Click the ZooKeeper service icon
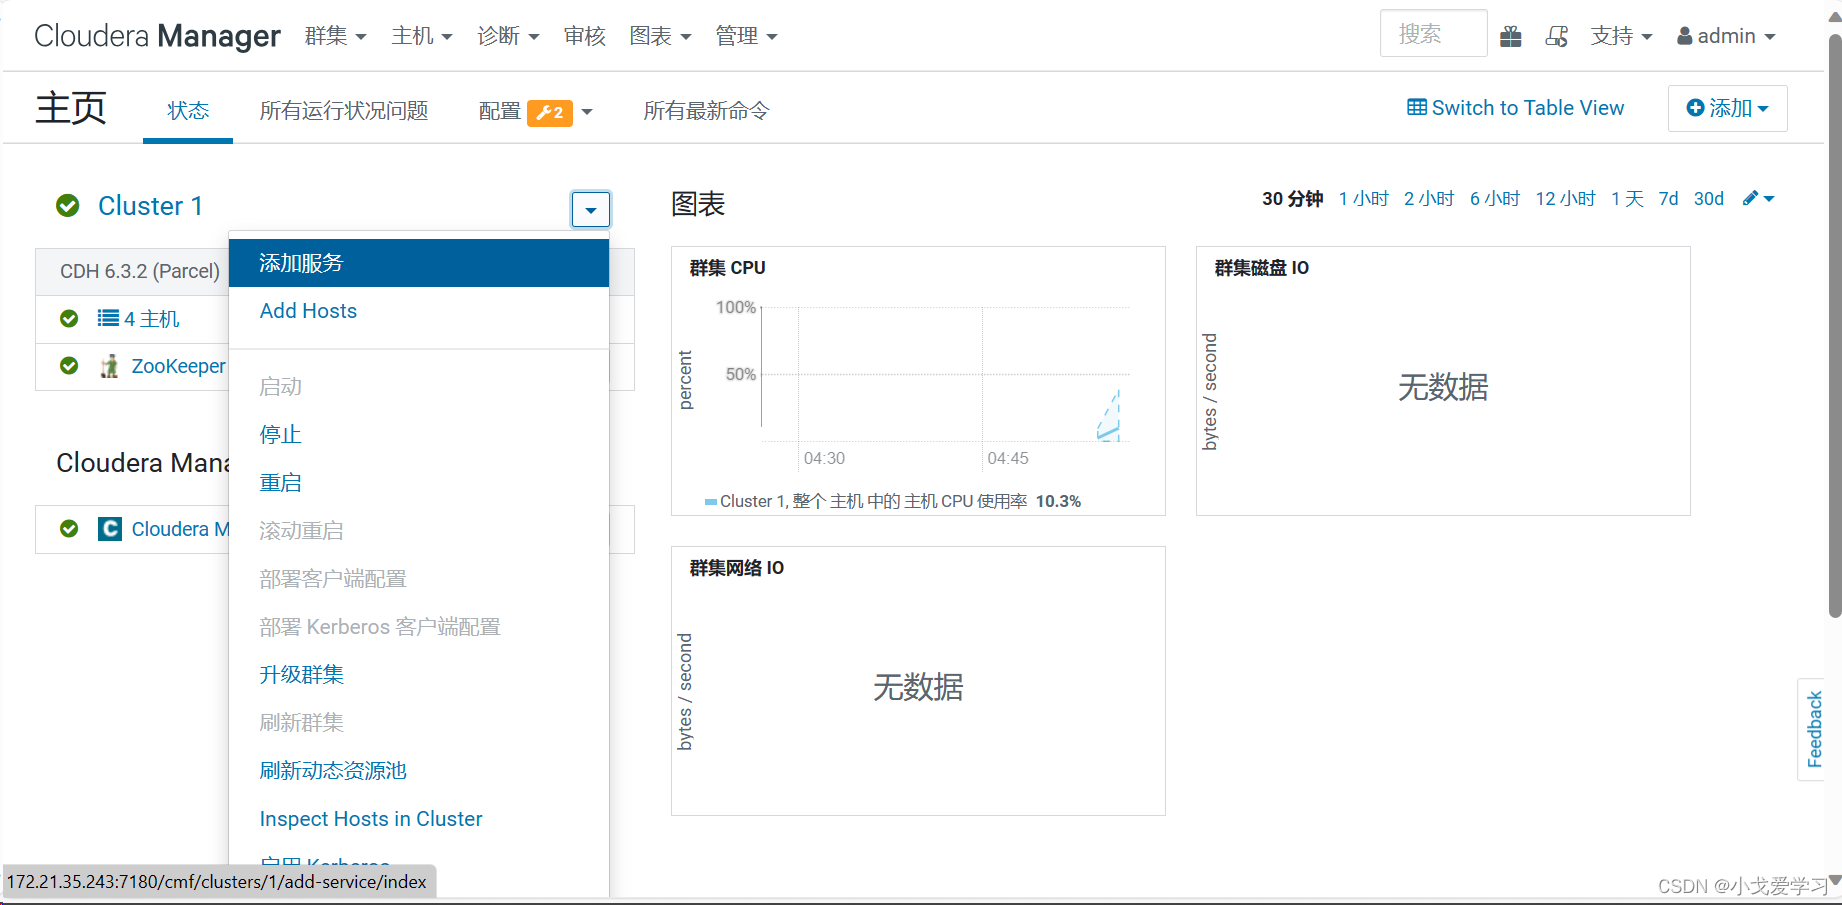Viewport: 1842px width, 905px height. pyautogui.click(x=110, y=366)
